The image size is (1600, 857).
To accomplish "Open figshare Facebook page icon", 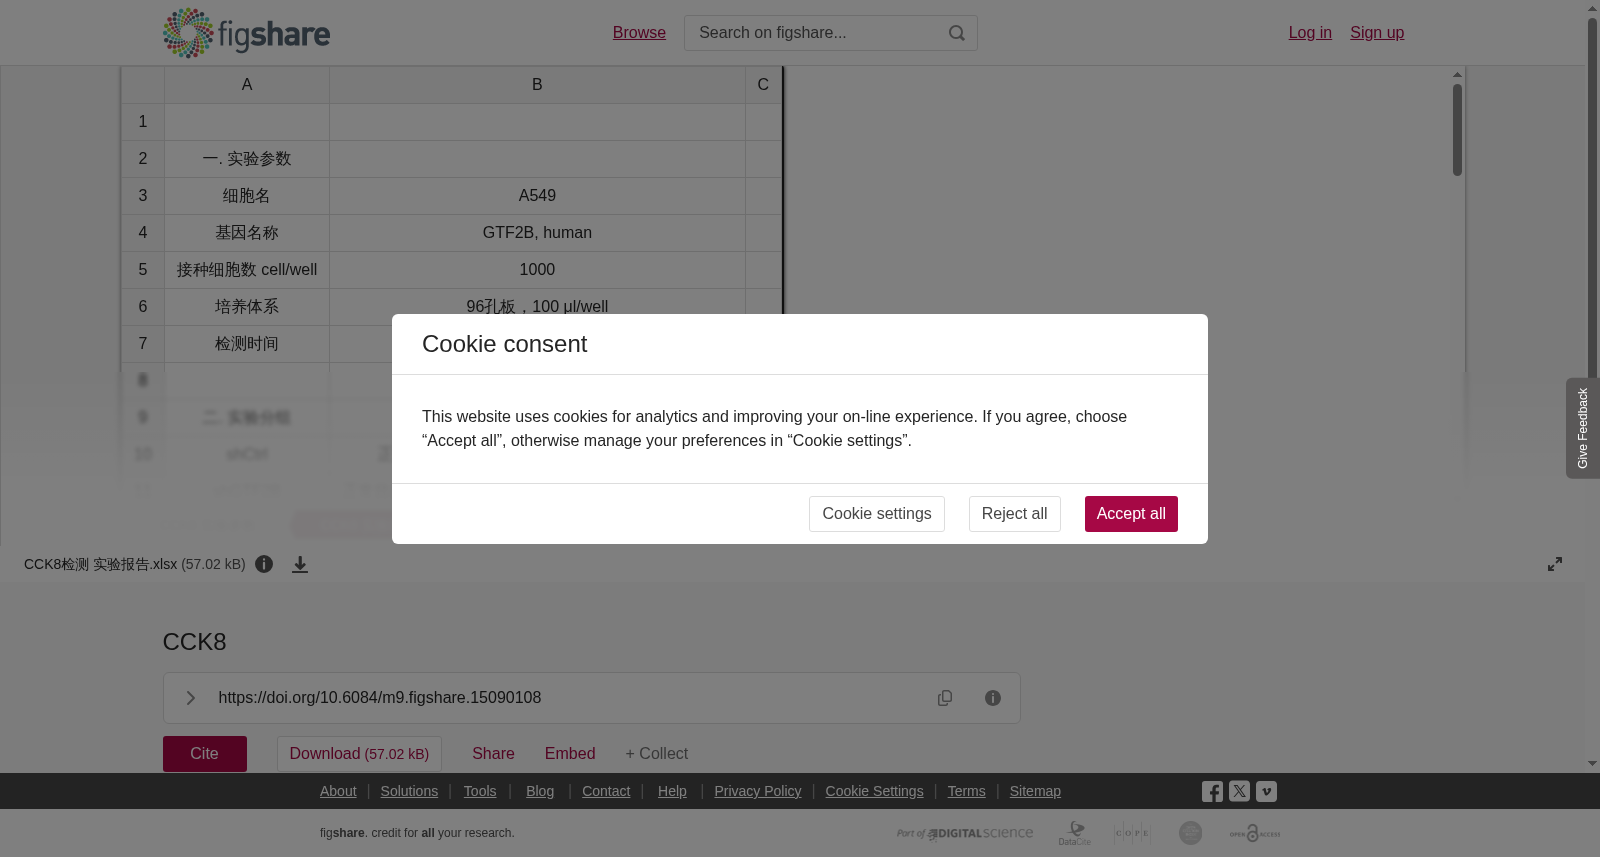I will click(x=1212, y=792).
